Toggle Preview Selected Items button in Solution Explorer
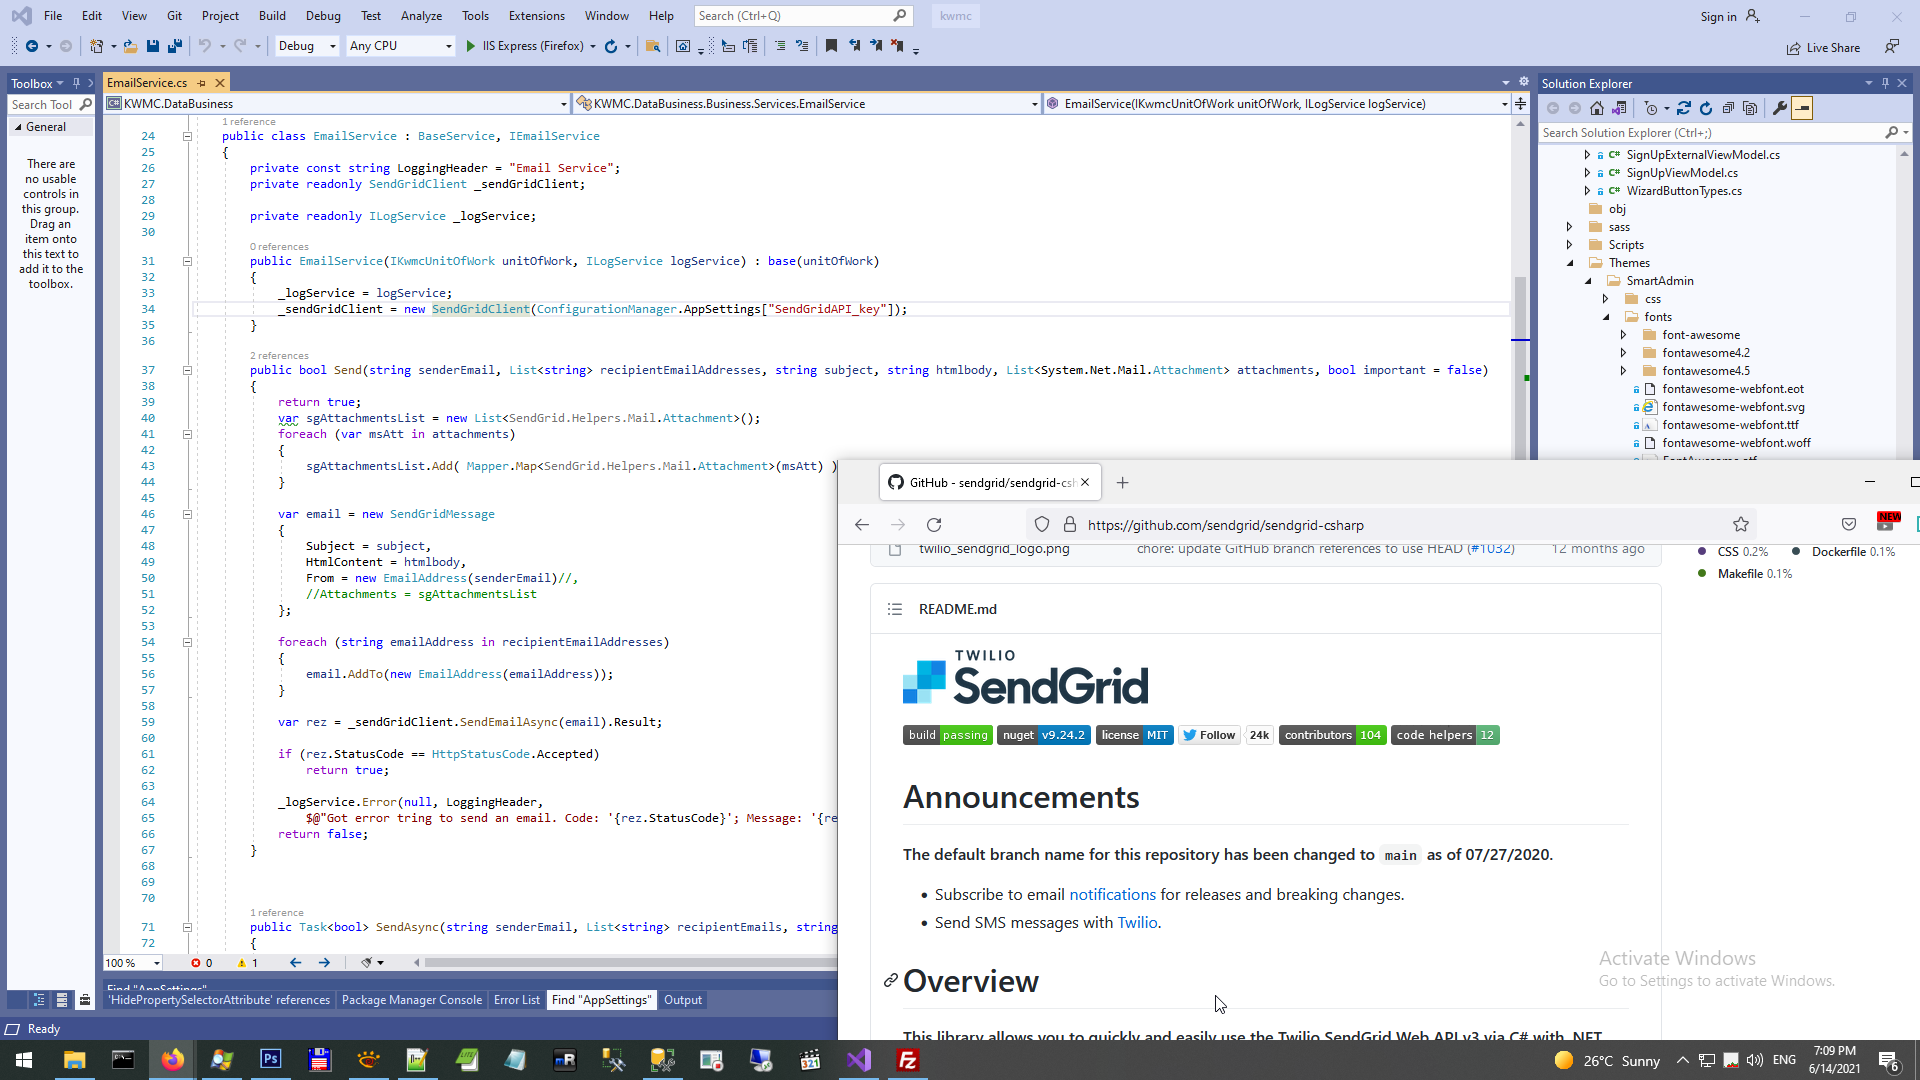The height and width of the screenshot is (1080, 1920). point(1802,108)
